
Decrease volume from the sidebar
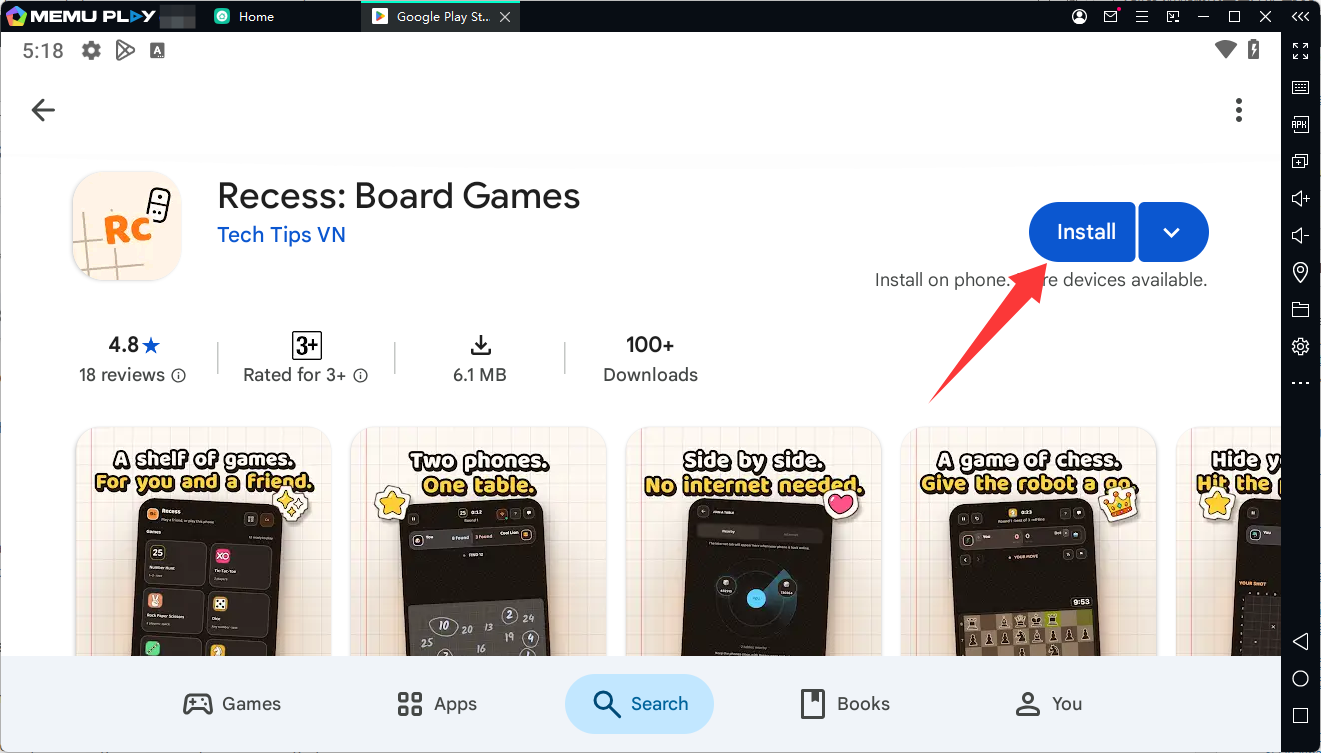pos(1300,235)
